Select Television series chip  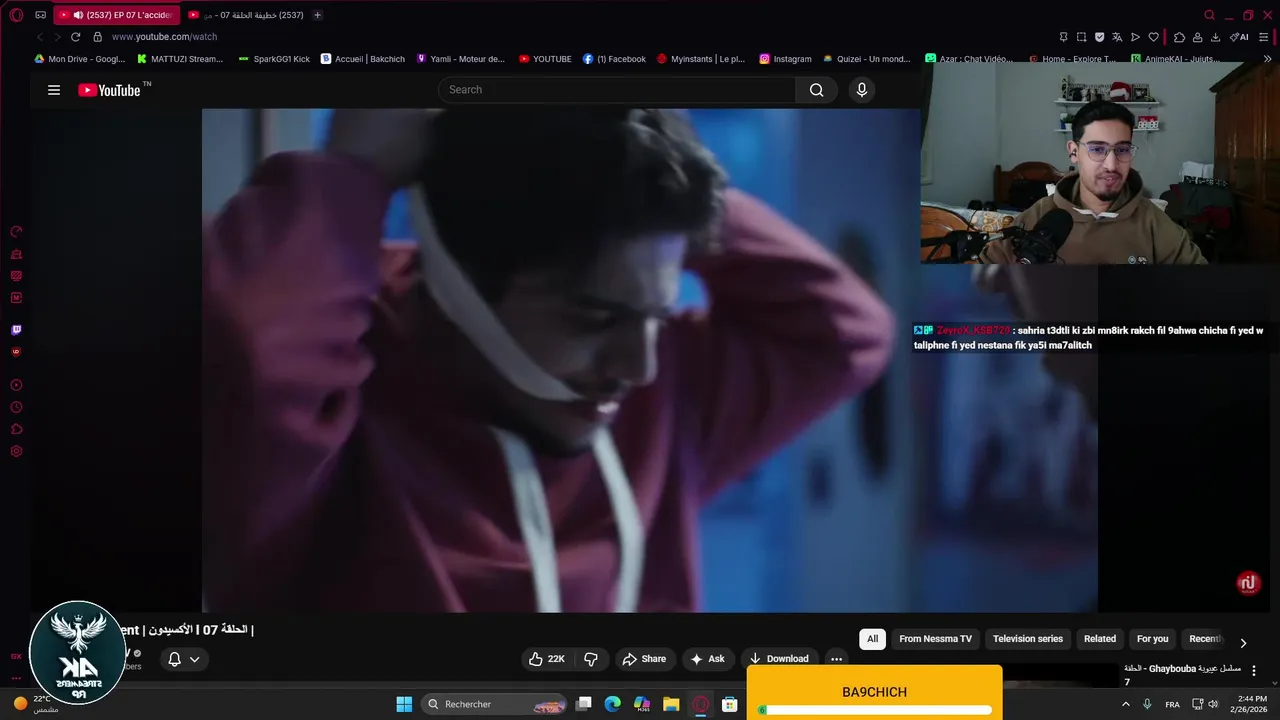pyautogui.click(x=1028, y=639)
